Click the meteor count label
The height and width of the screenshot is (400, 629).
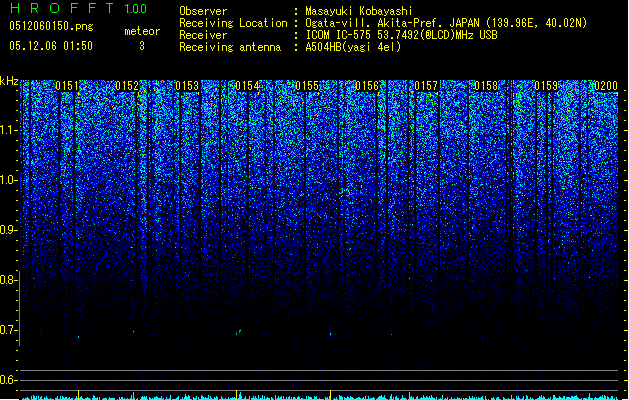[x=142, y=31]
